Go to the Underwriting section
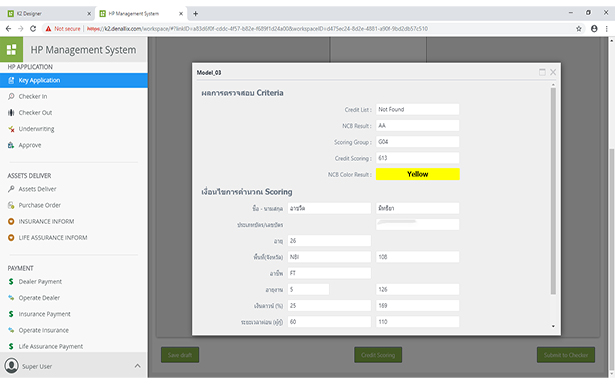The width and height of the screenshot is (615, 384). (36, 129)
